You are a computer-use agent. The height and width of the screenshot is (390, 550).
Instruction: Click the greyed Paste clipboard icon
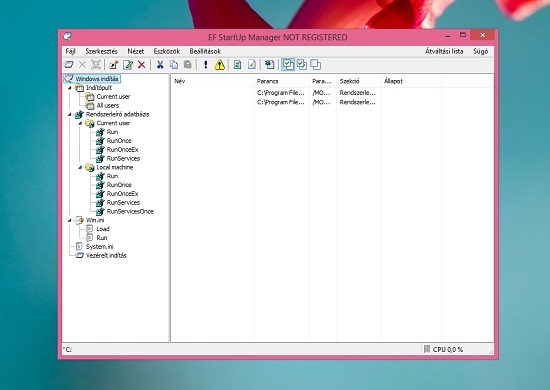[x=188, y=65]
